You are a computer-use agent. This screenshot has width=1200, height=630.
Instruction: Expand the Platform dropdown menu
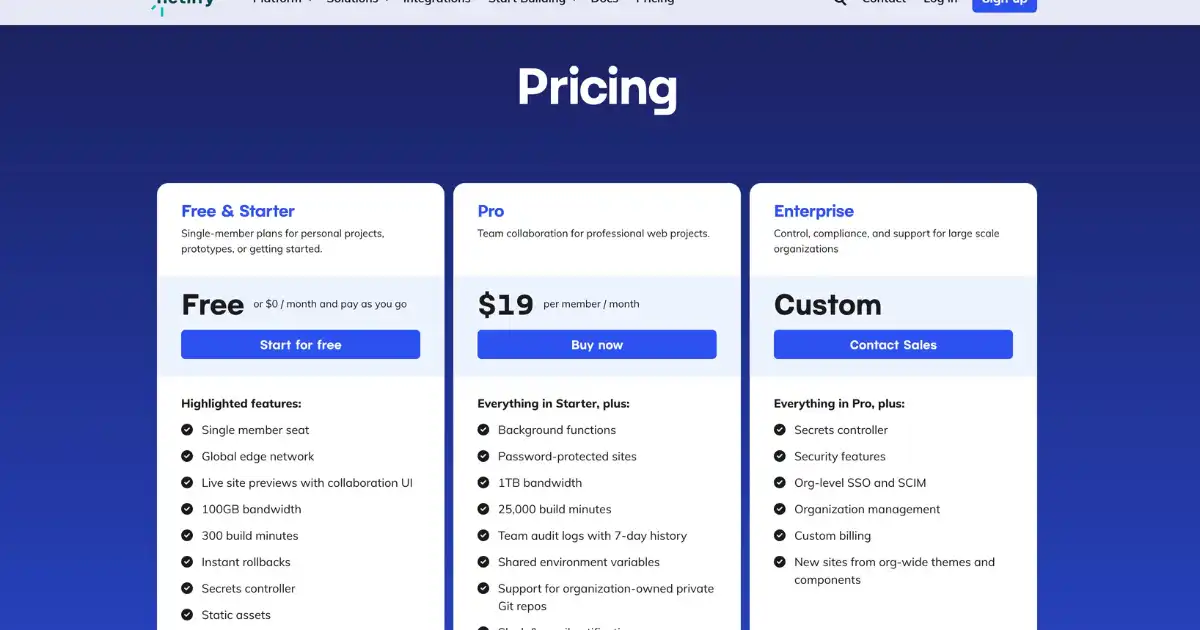(283, 2)
